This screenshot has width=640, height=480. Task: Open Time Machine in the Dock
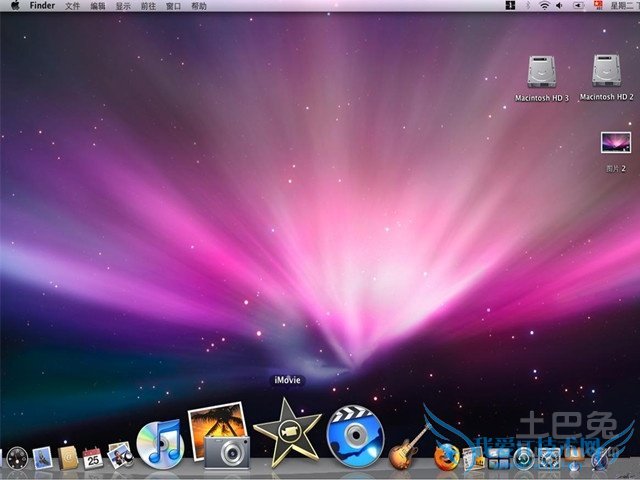click(x=524, y=458)
